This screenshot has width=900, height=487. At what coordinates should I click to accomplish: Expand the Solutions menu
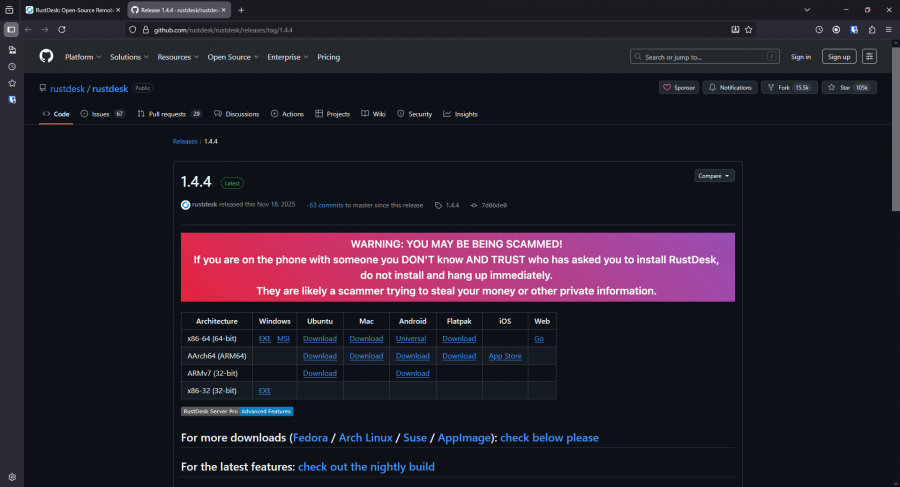click(129, 57)
